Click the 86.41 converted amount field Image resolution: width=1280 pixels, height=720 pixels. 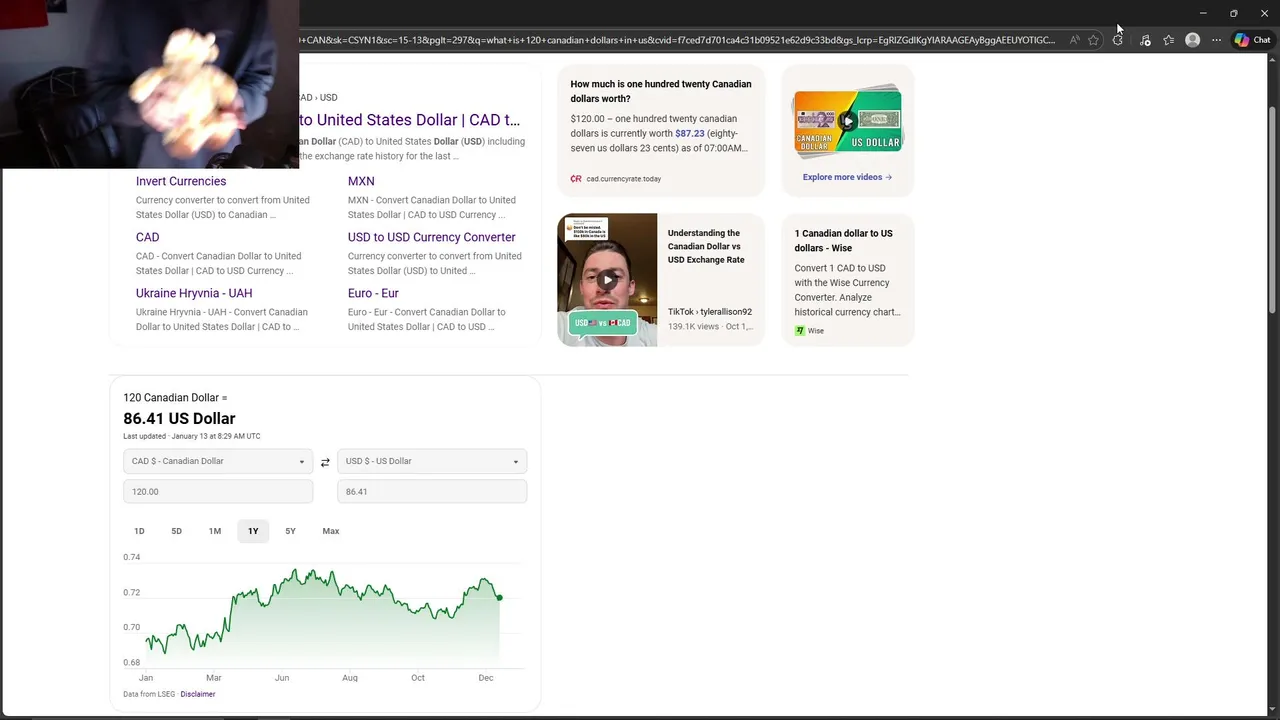point(432,491)
